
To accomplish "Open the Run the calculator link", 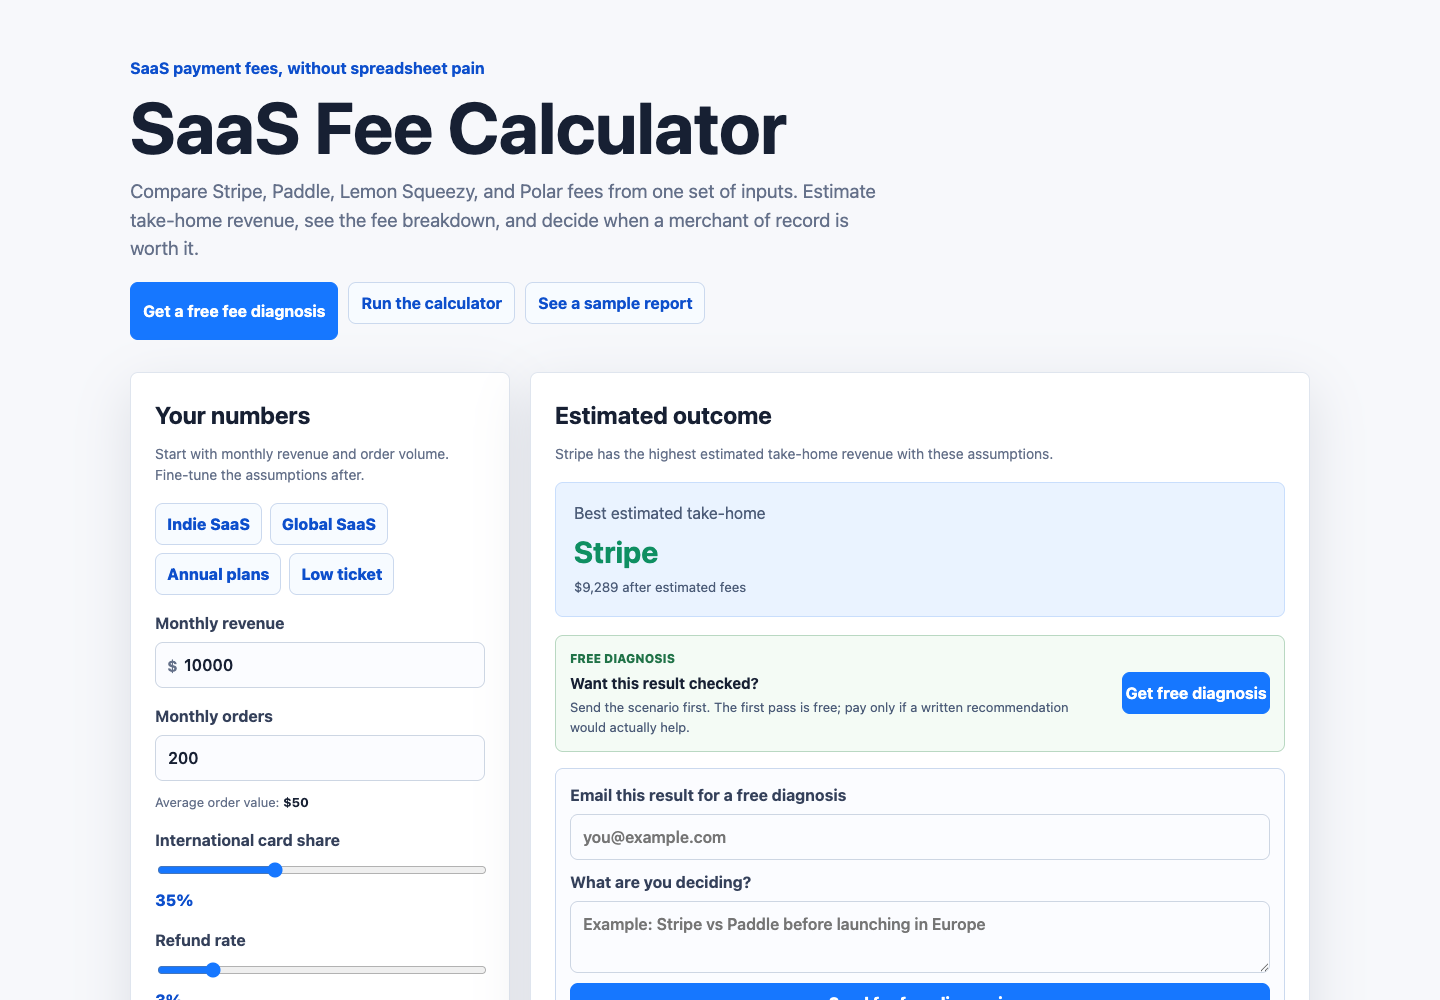I will (431, 303).
